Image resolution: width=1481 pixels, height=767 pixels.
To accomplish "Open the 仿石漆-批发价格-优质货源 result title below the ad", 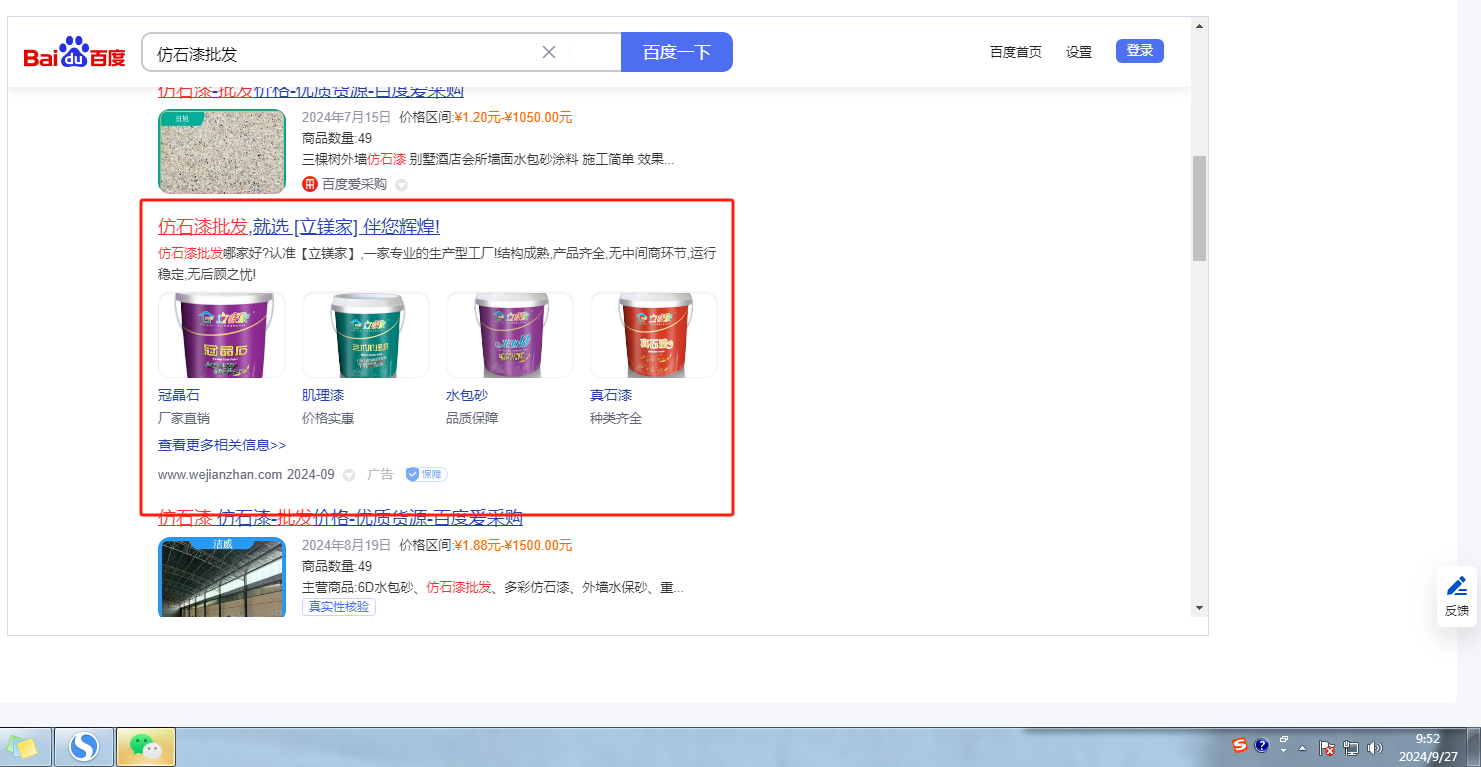I will tap(340, 517).
